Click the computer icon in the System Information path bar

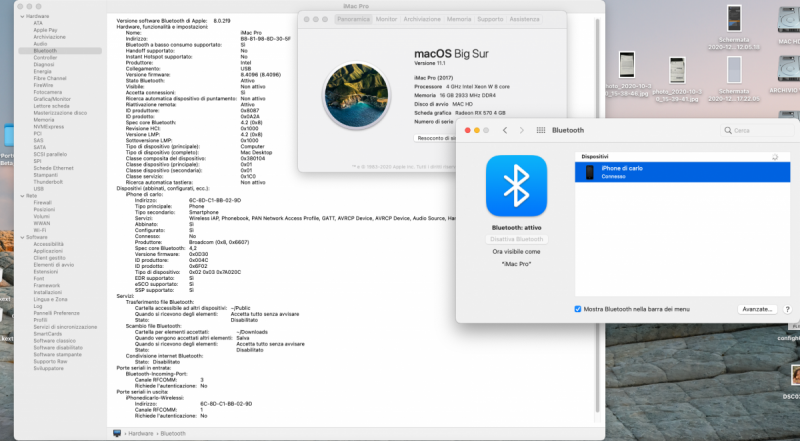[117, 433]
